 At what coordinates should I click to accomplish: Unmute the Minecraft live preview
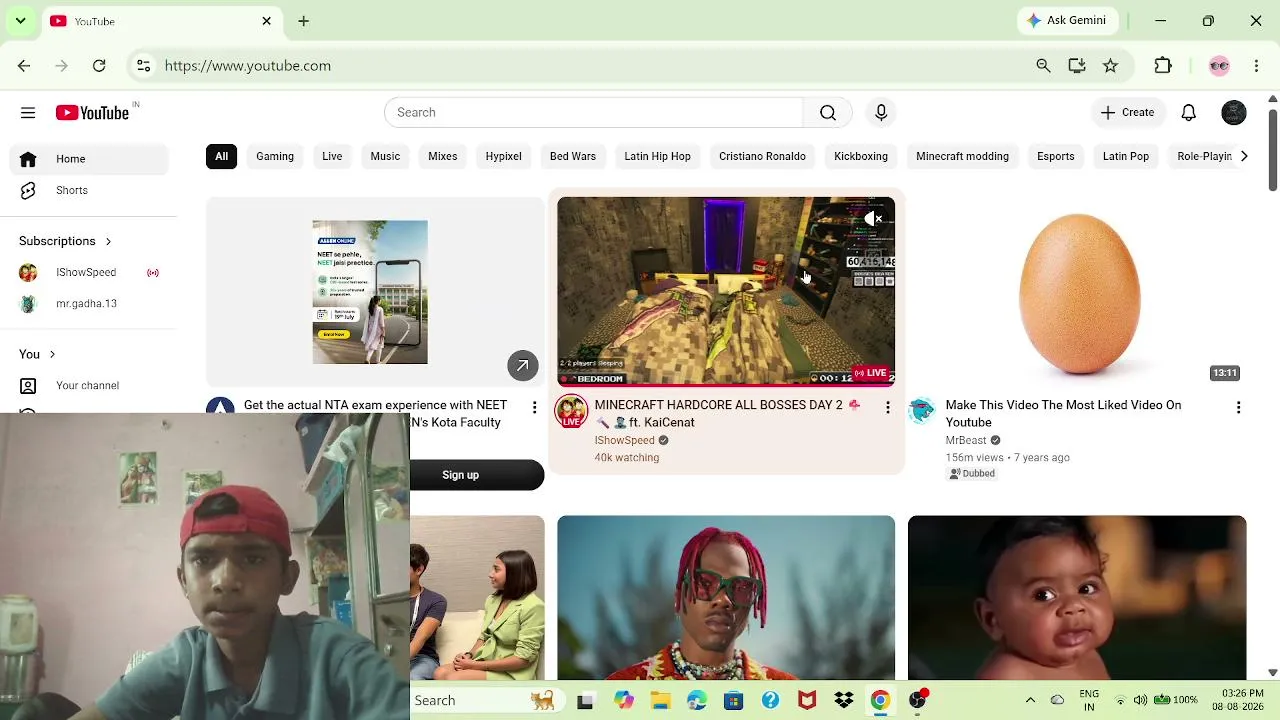click(873, 219)
